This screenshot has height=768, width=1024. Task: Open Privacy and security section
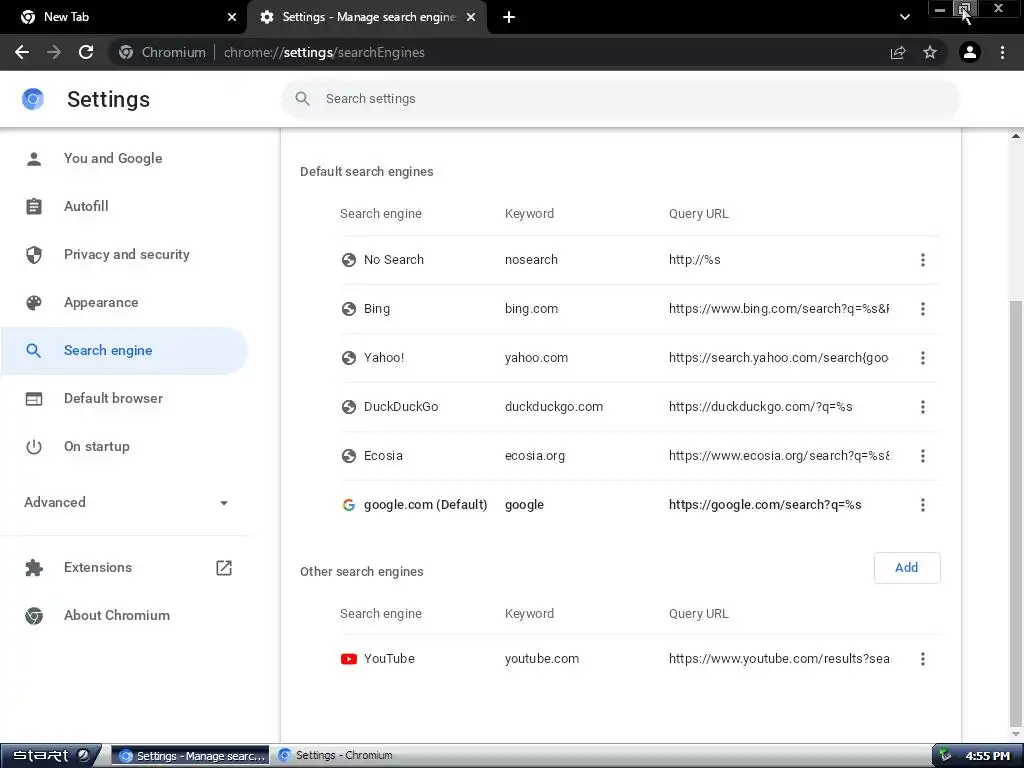pyautogui.click(x=124, y=255)
